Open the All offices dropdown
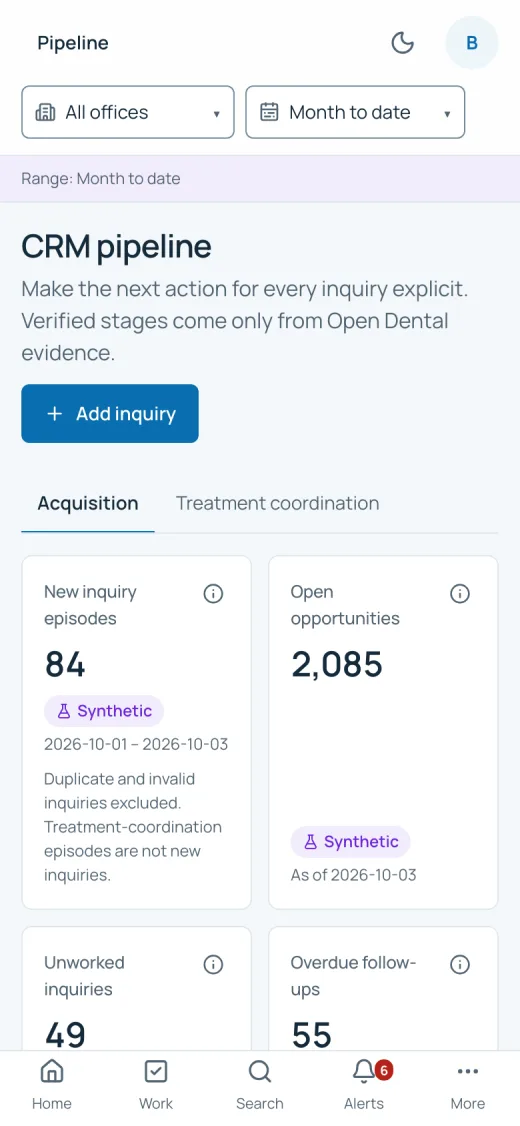 click(x=128, y=112)
